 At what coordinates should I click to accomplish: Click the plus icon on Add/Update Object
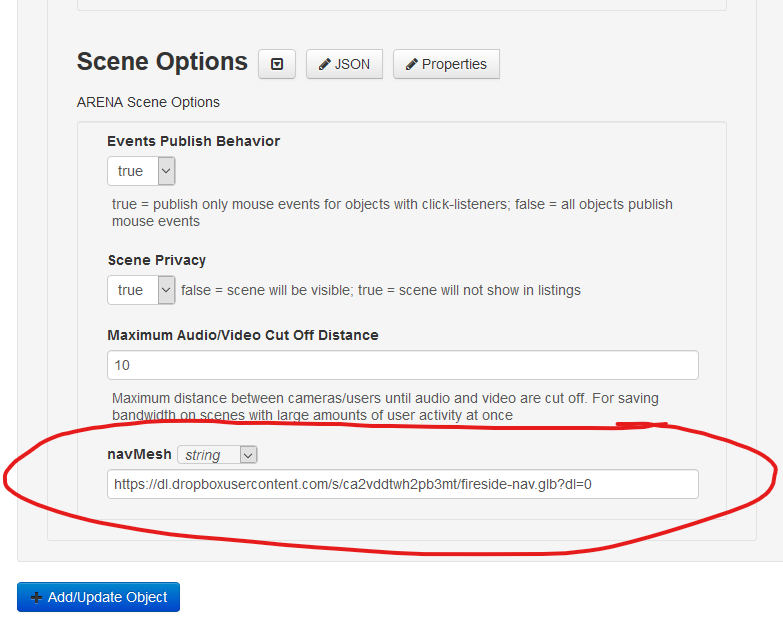[36, 597]
